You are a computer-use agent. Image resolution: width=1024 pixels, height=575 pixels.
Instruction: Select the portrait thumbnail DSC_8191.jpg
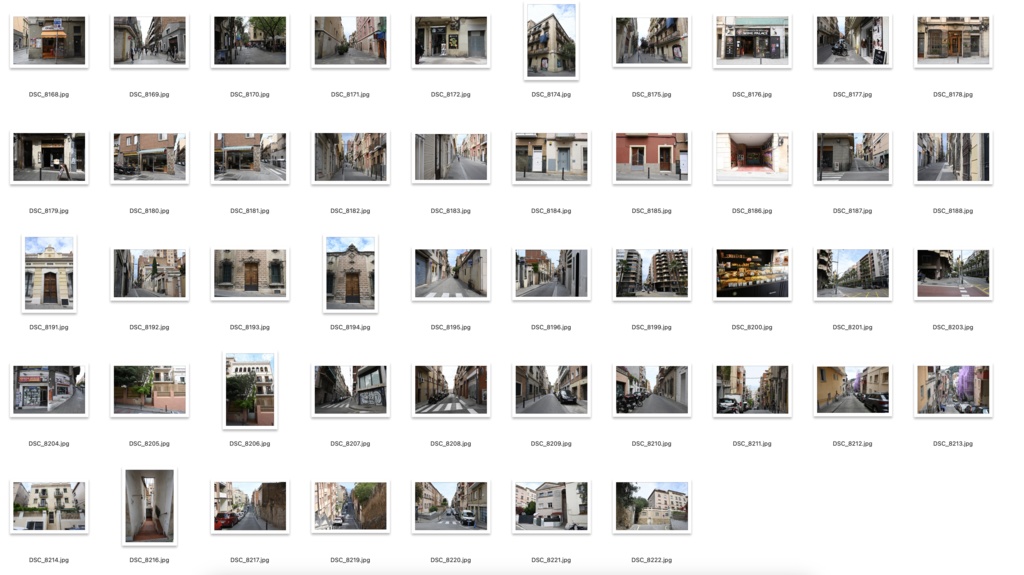[49, 273]
